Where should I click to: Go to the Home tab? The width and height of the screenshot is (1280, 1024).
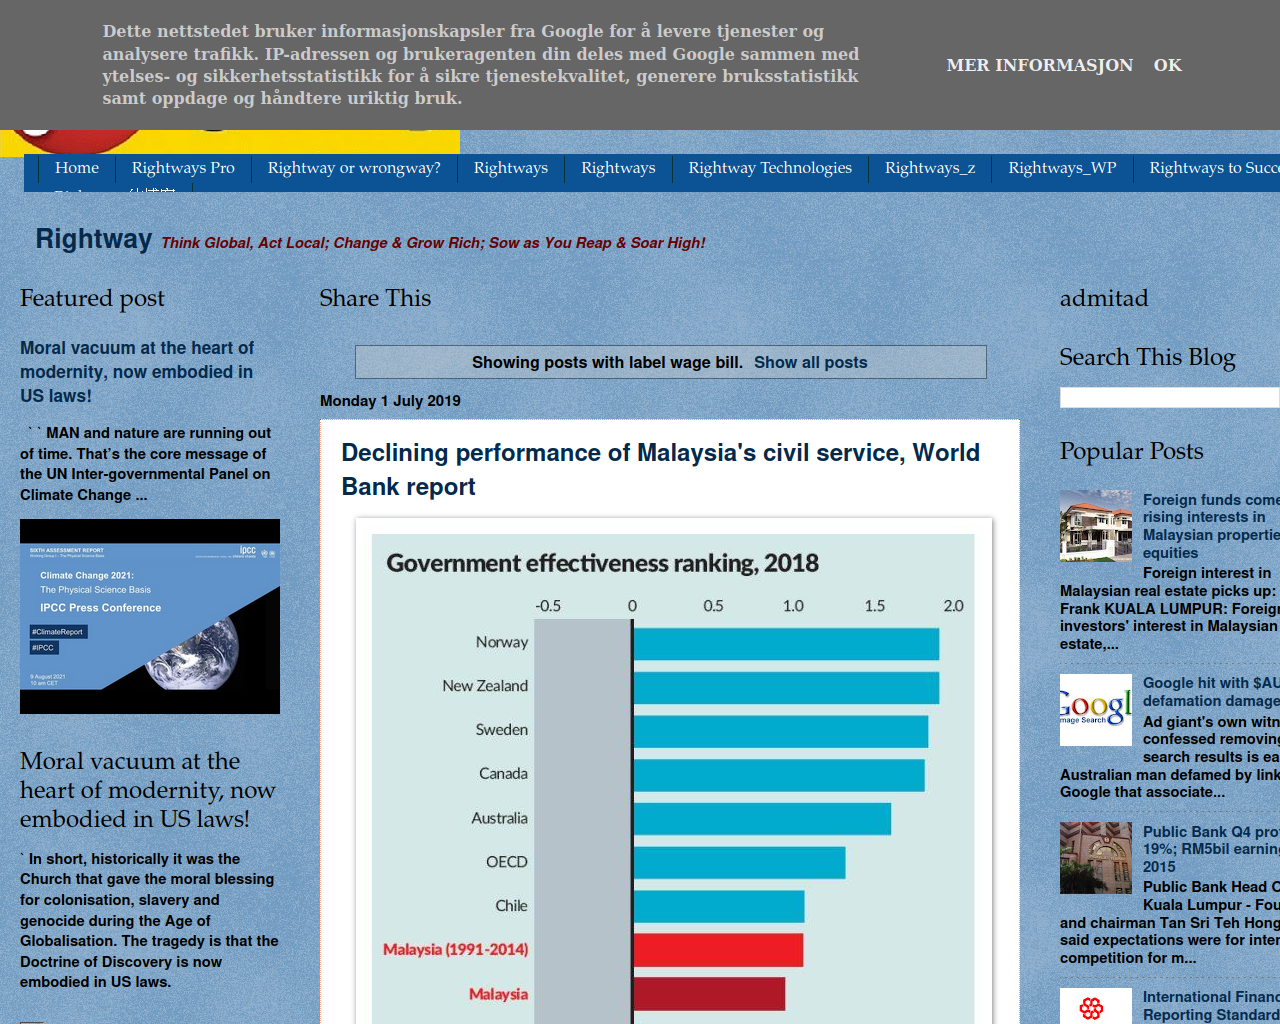click(x=77, y=168)
